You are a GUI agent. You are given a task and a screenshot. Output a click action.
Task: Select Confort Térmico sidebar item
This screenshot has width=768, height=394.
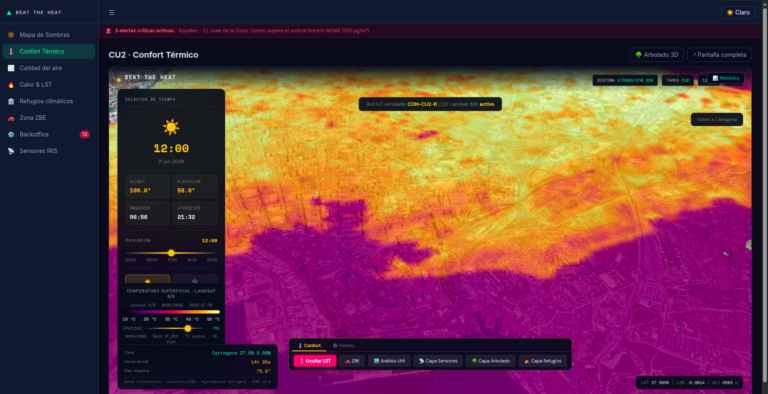49,51
